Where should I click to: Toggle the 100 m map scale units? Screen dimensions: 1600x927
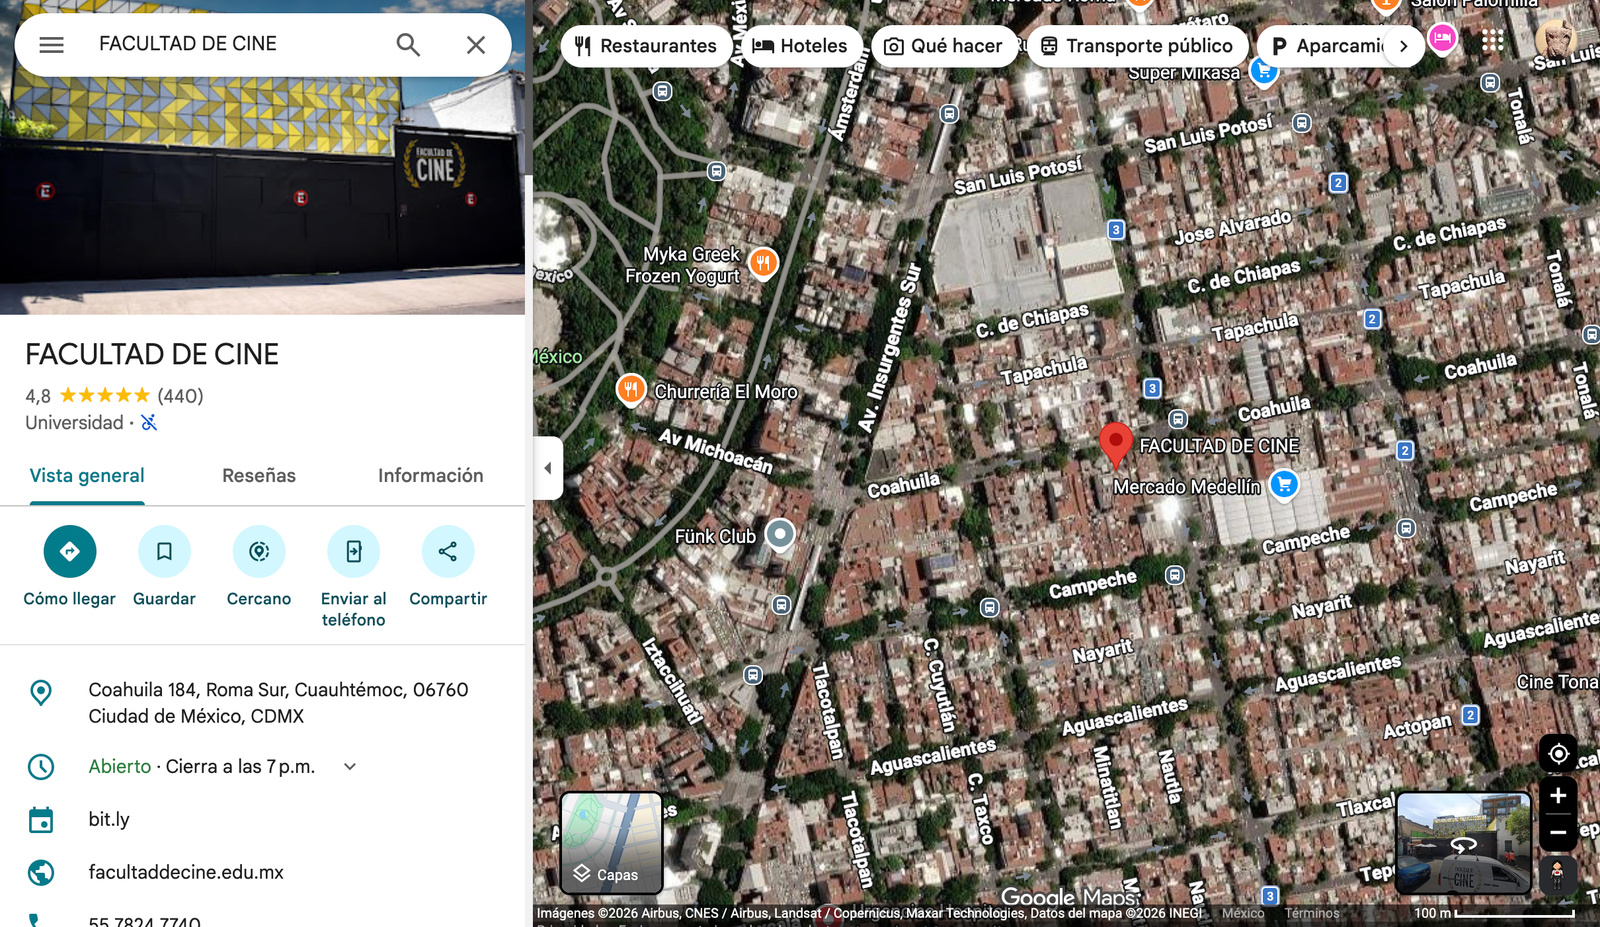tap(1494, 913)
